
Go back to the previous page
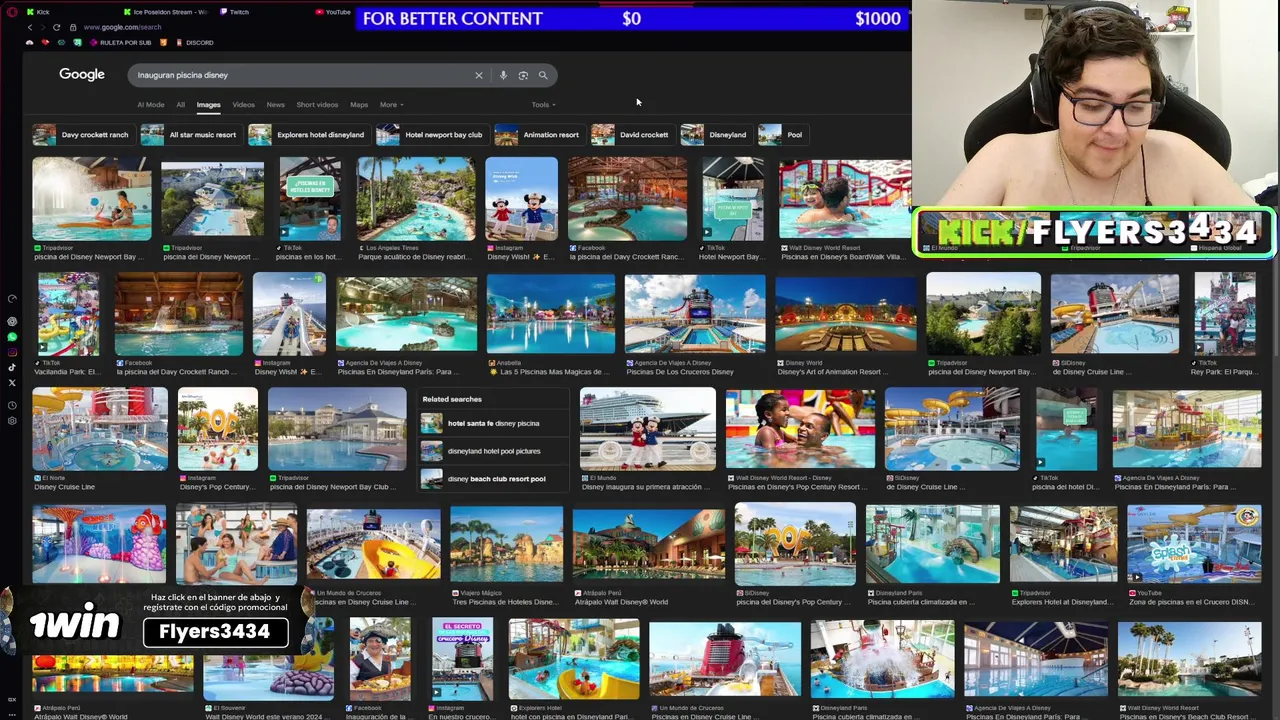(x=29, y=27)
